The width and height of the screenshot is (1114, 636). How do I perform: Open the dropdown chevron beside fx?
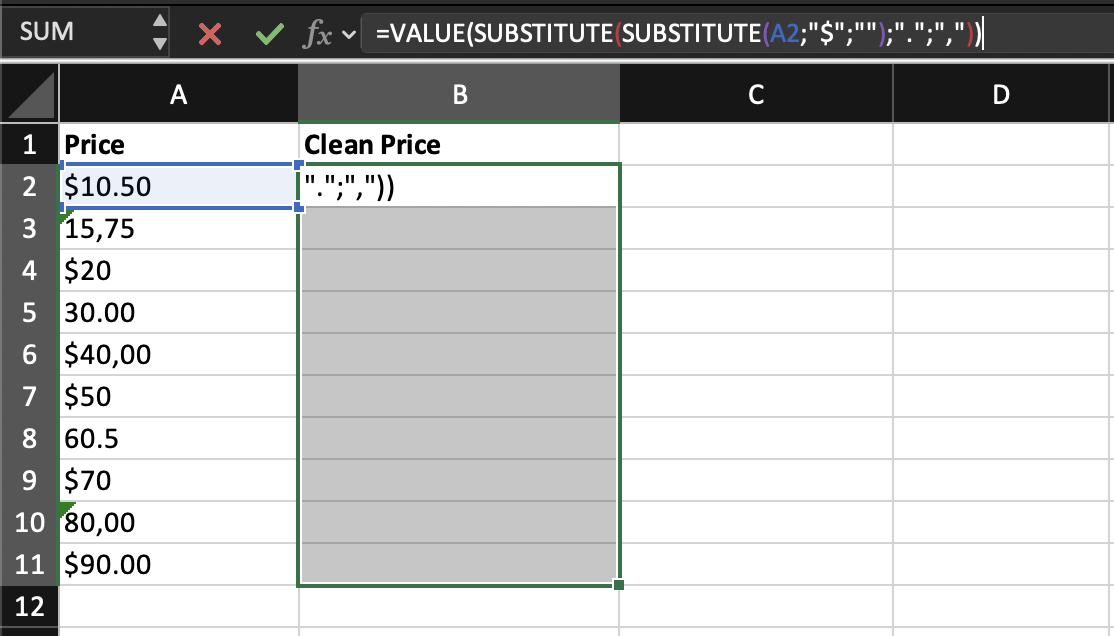(x=349, y=35)
